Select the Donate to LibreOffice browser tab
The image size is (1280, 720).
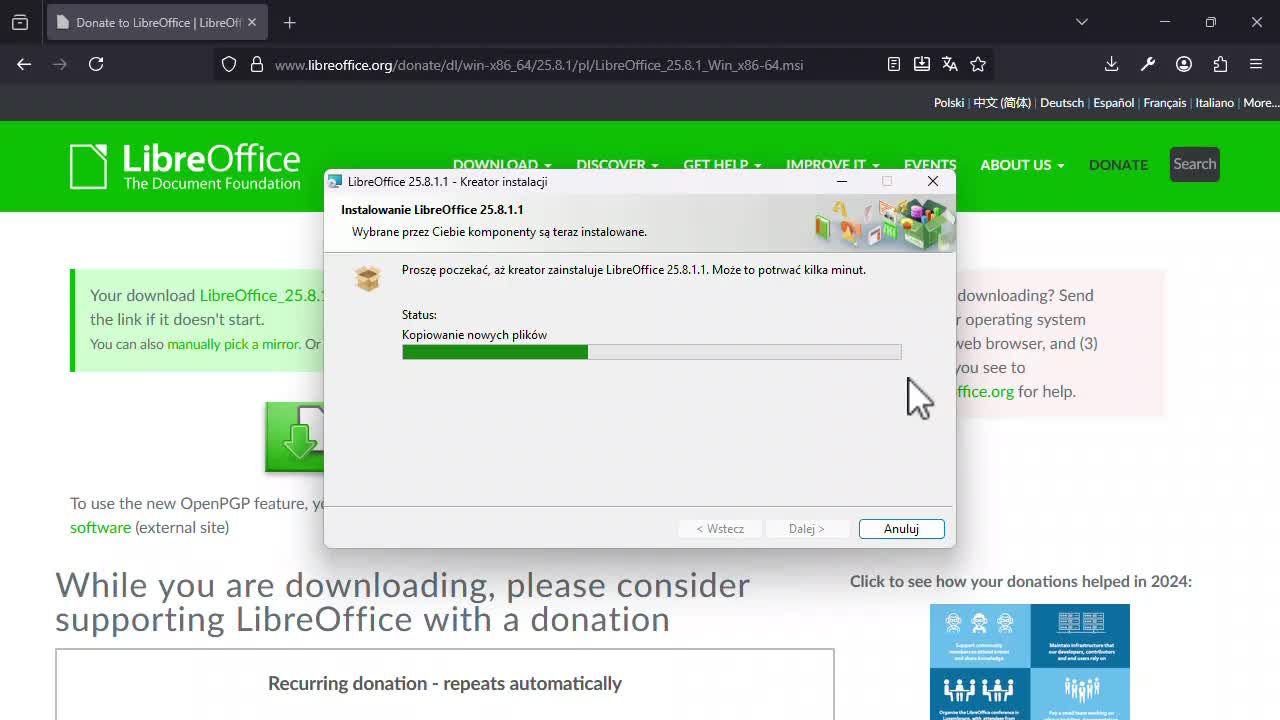pyautogui.click(x=150, y=22)
